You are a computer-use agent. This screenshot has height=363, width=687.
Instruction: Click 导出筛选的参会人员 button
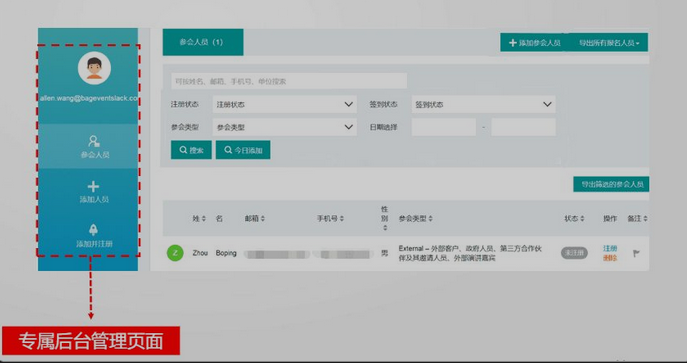click(611, 184)
